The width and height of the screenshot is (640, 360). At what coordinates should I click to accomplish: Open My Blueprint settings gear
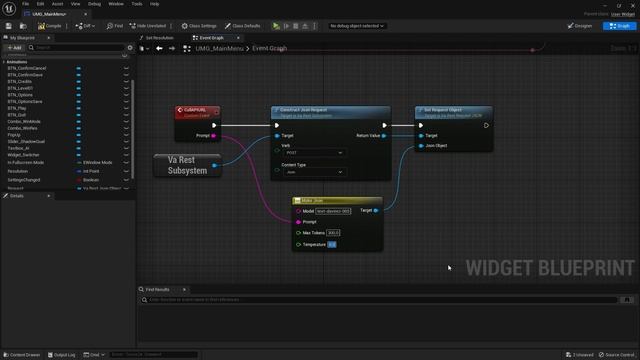tap(130, 48)
